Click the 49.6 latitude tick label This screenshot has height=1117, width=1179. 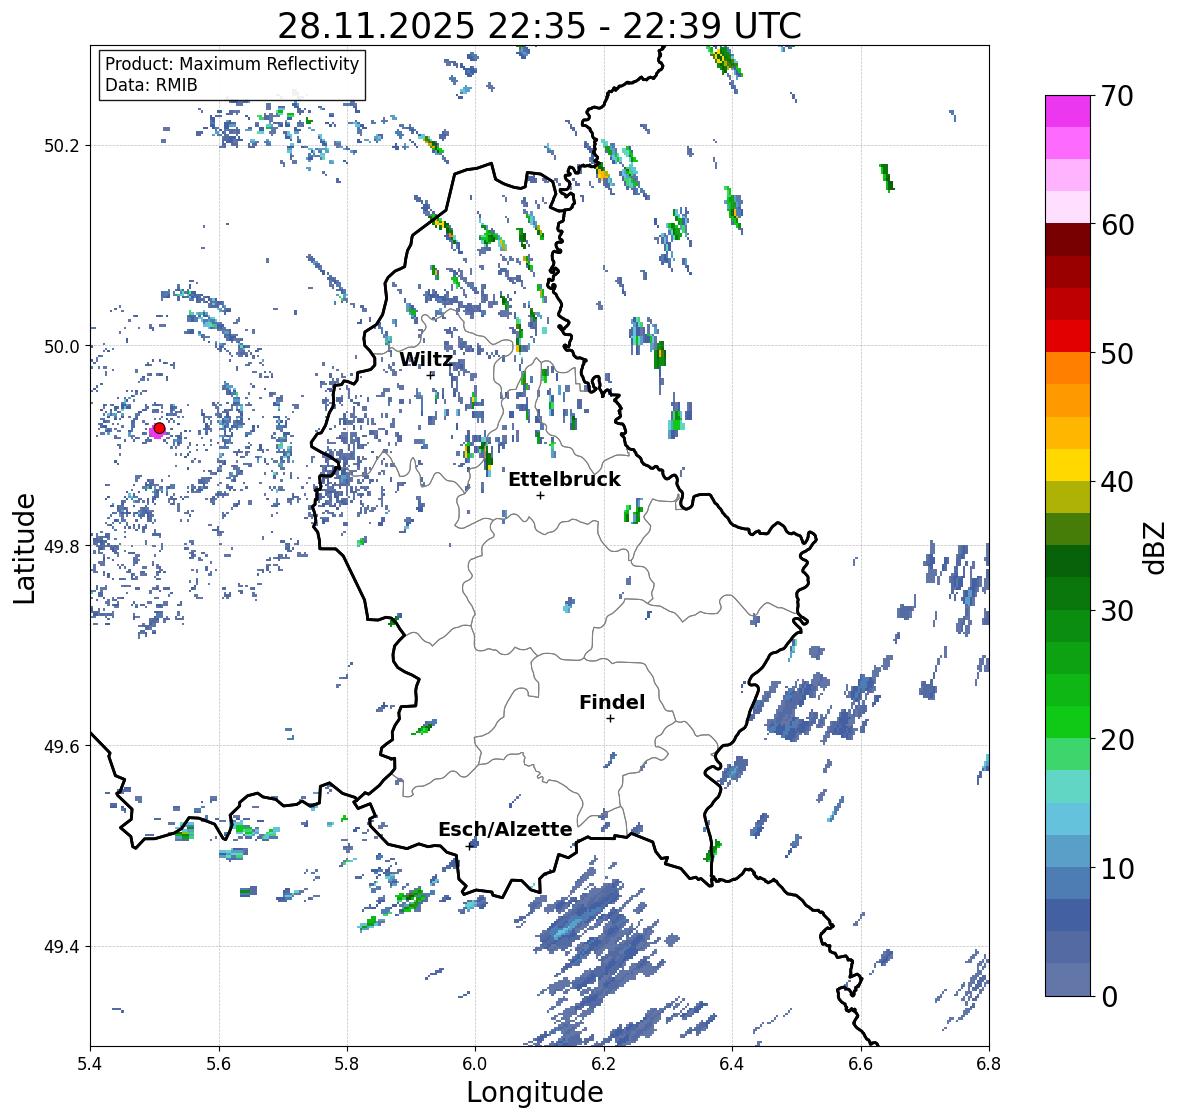62,746
